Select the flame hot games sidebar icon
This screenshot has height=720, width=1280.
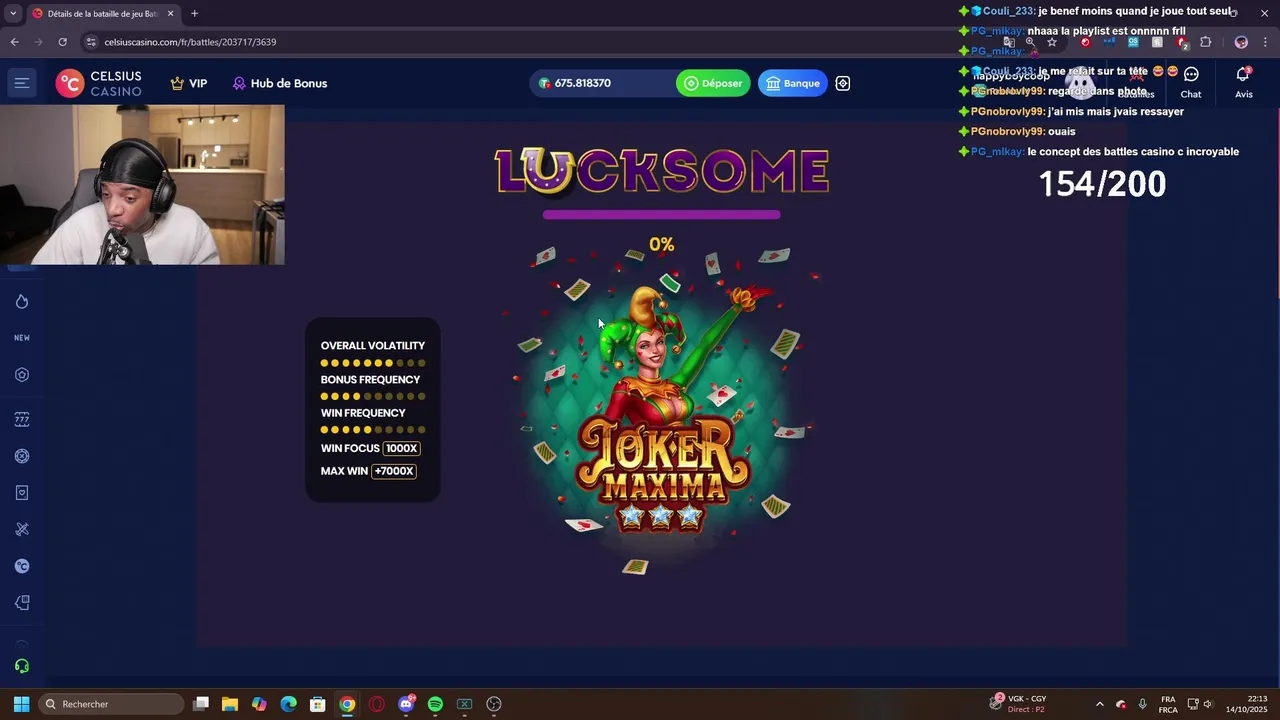coord(22,302)
